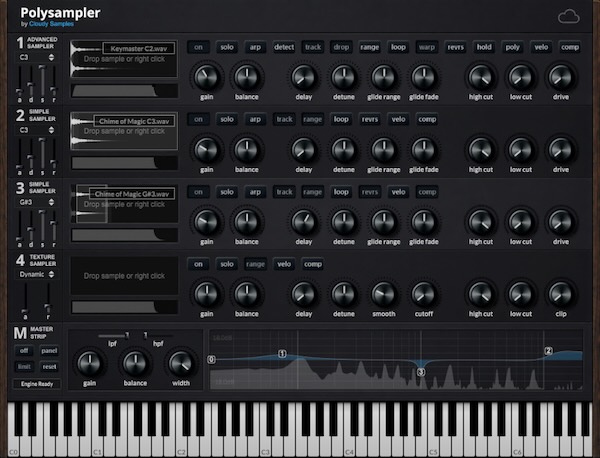600x458 pixels.
Task: Click sampler 2 attack envelope slider
Action: (19, 153)
